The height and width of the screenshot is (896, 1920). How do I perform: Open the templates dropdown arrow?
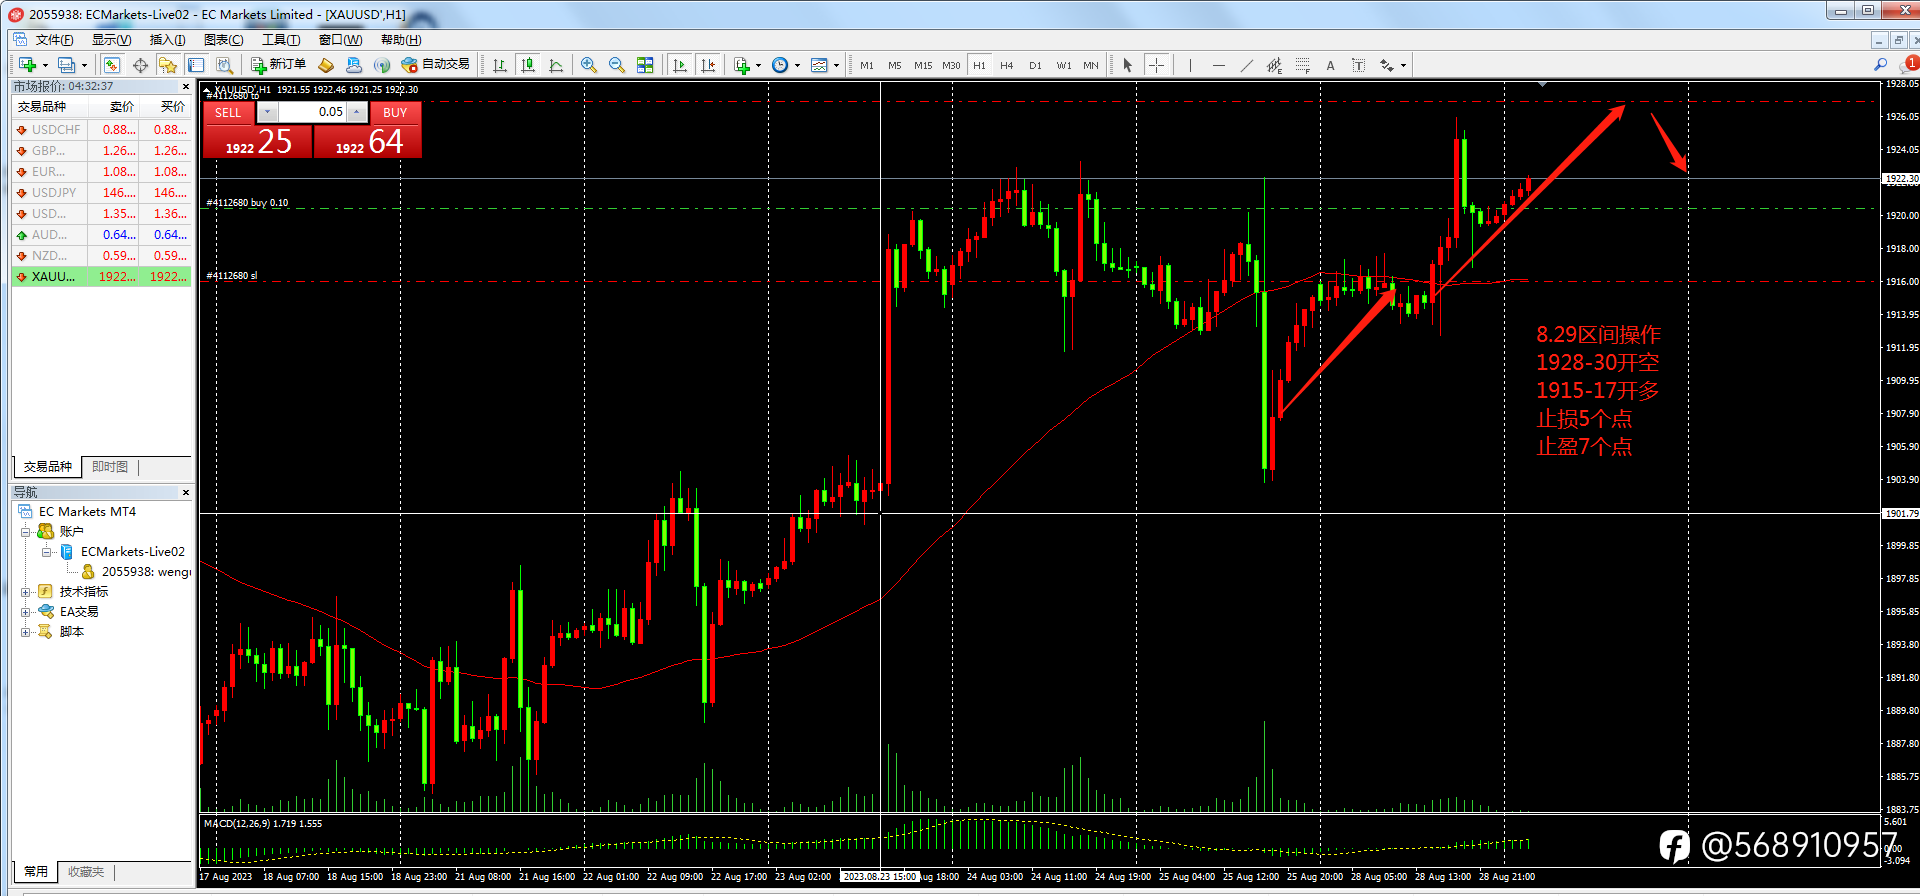point(836,66)
